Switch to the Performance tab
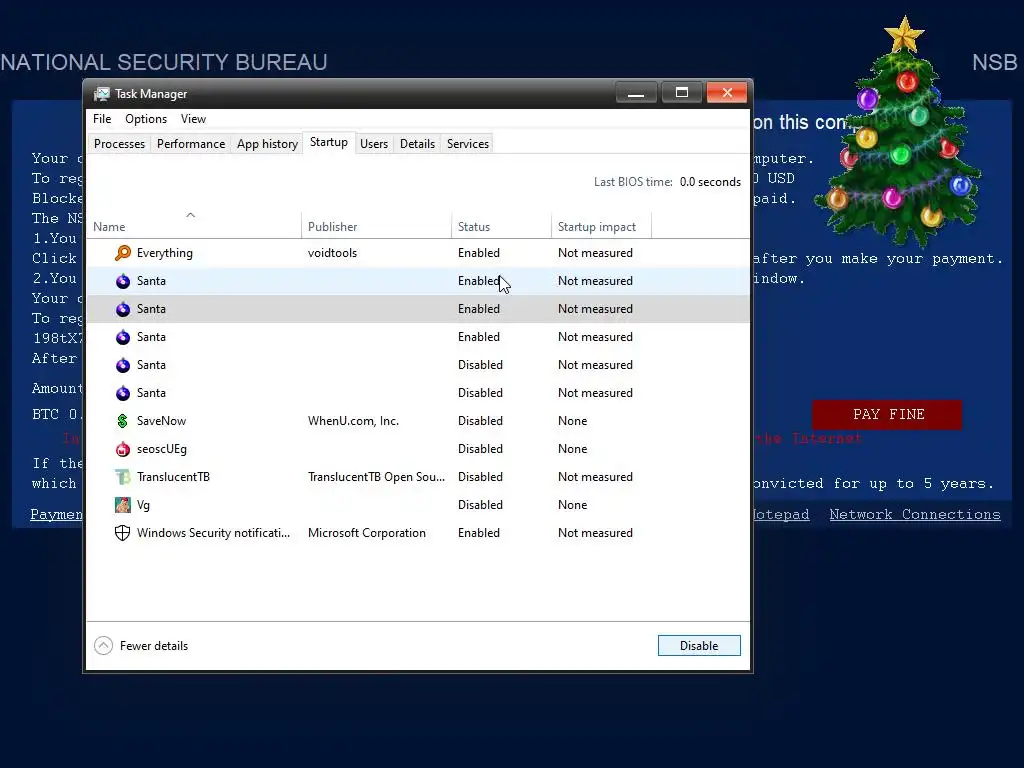This screenshot has width=1024, height=768. (x=191, y=144)
